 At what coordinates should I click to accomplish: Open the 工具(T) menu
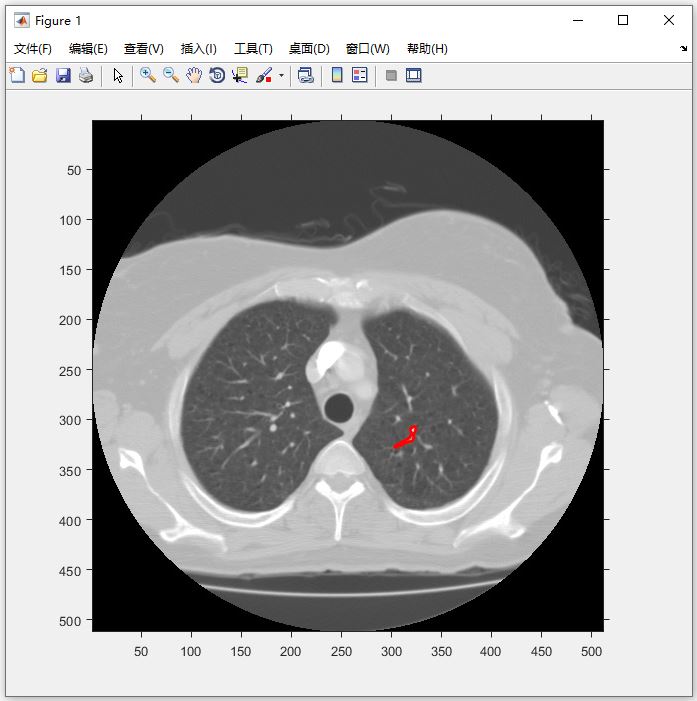(x=253, y=48)
